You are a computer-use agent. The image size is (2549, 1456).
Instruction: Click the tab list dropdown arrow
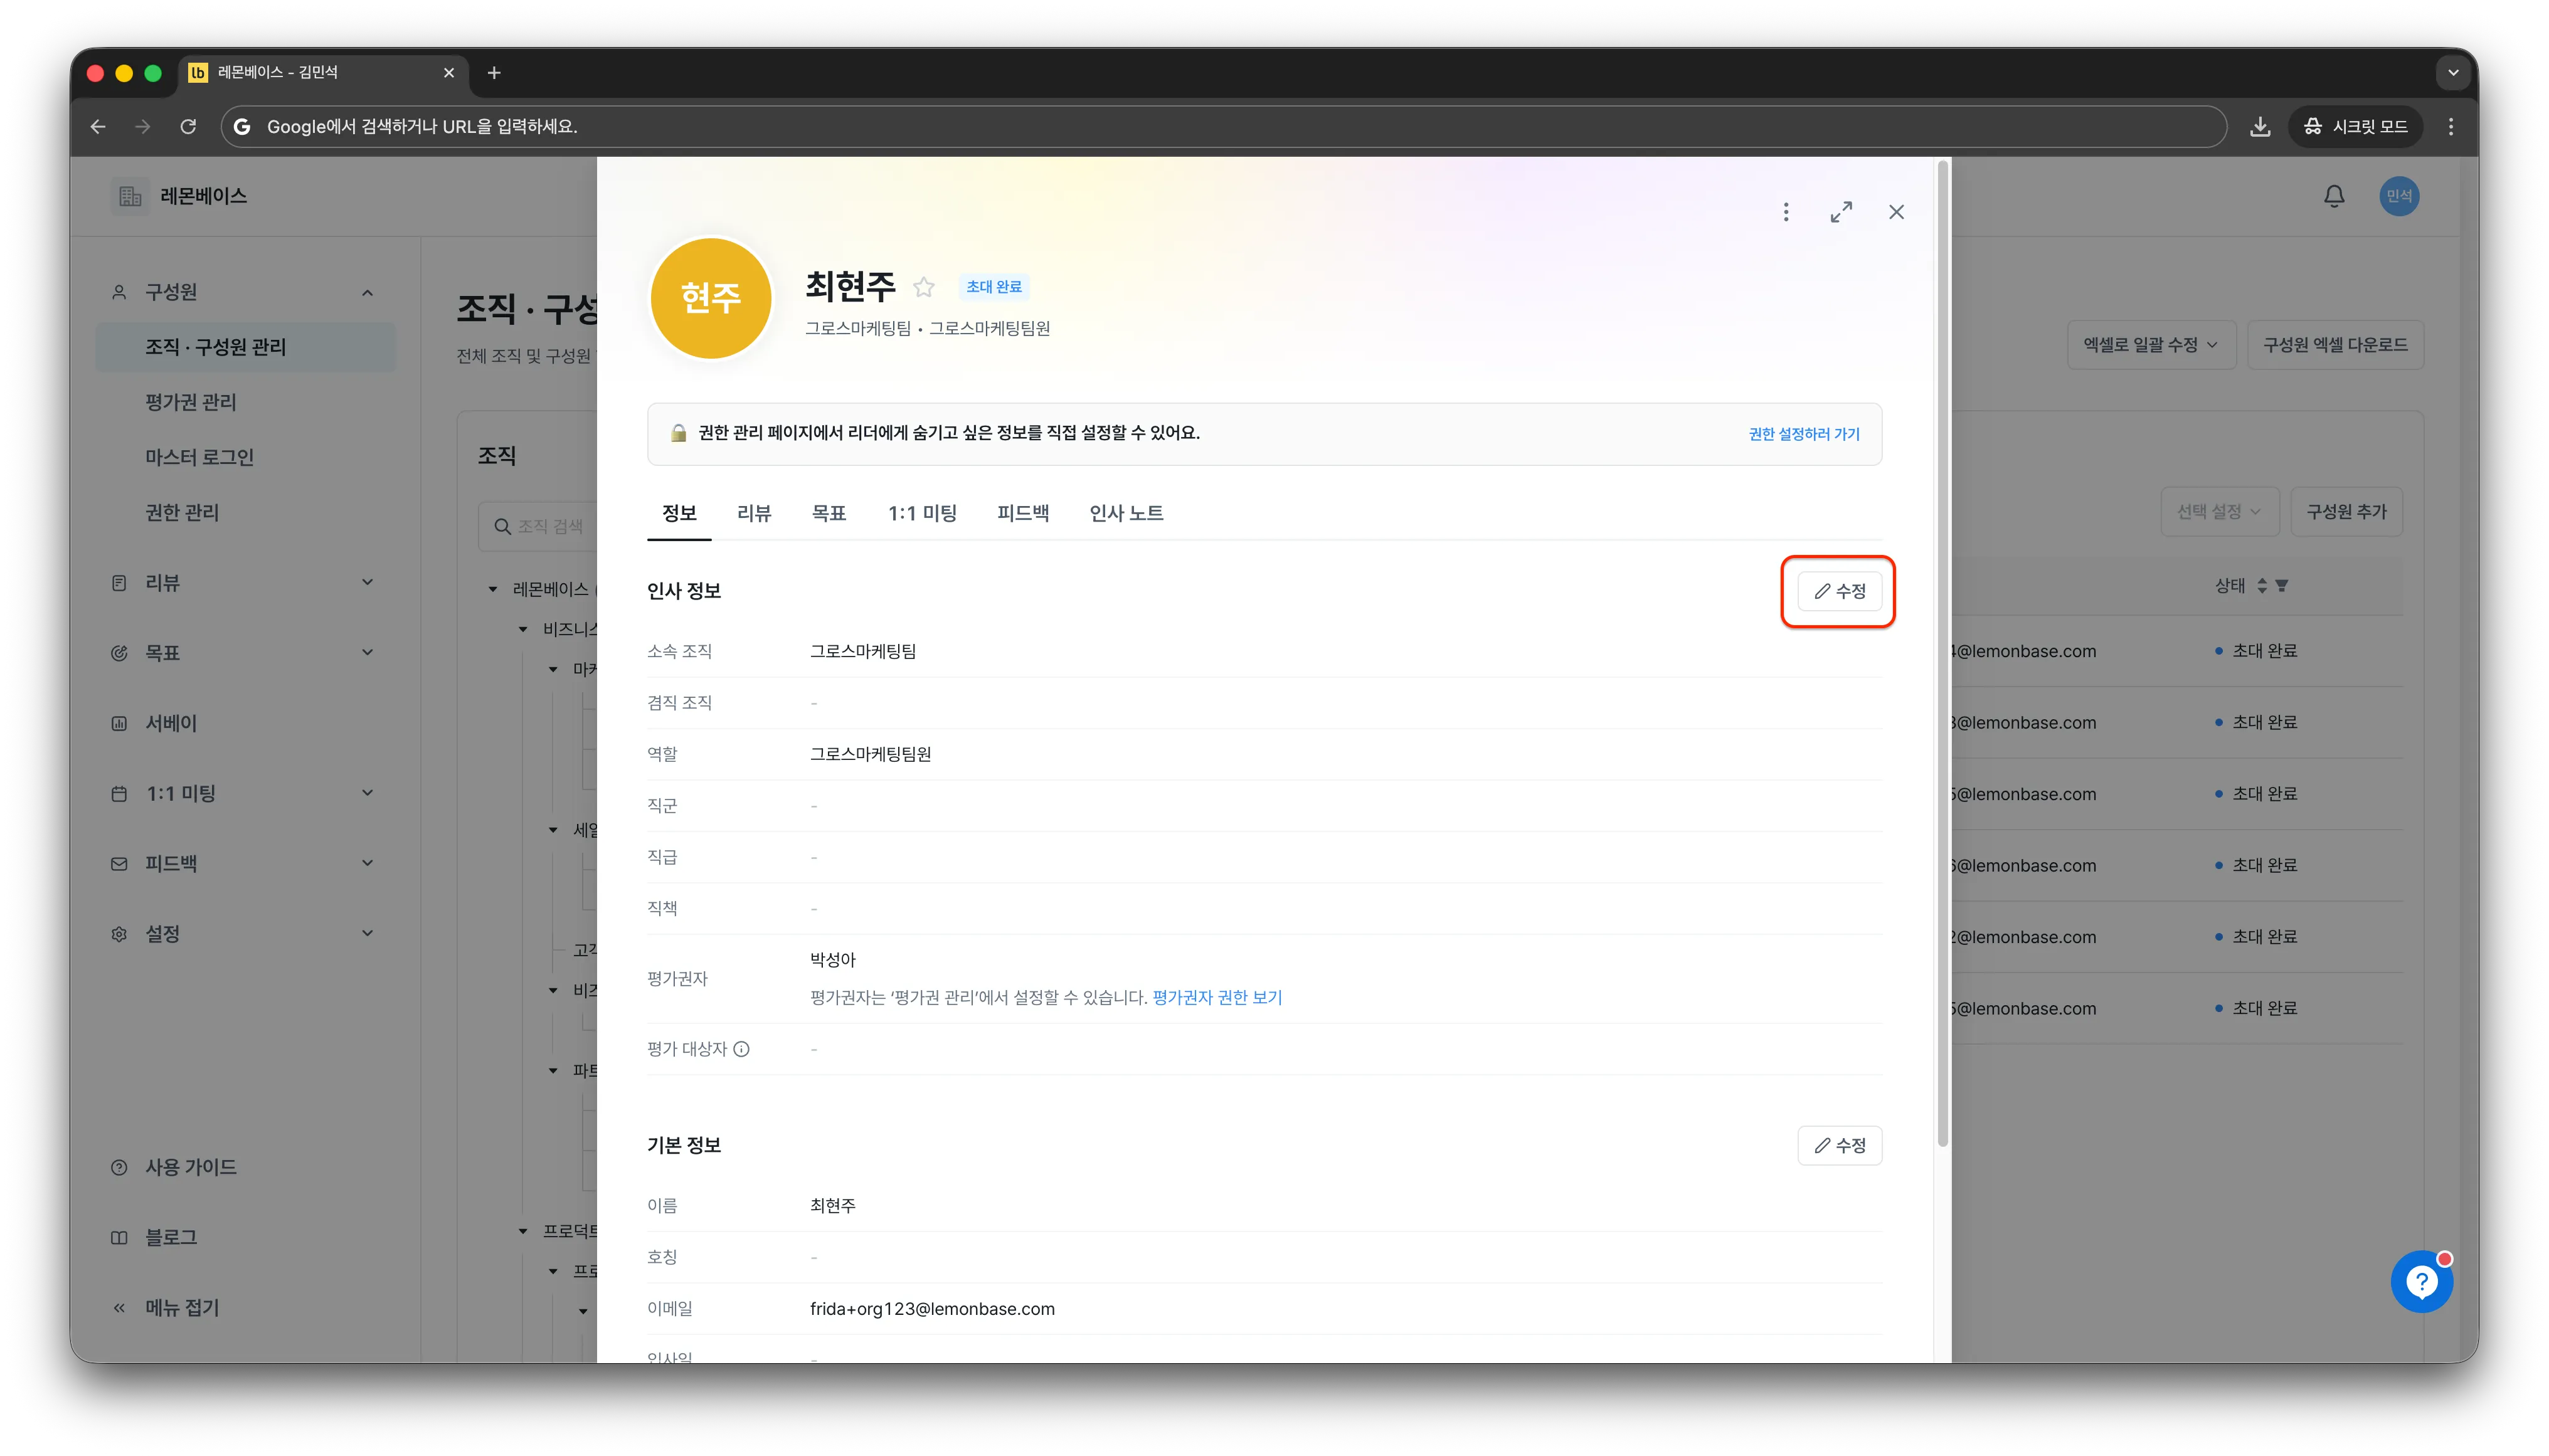coord(2452,73)
